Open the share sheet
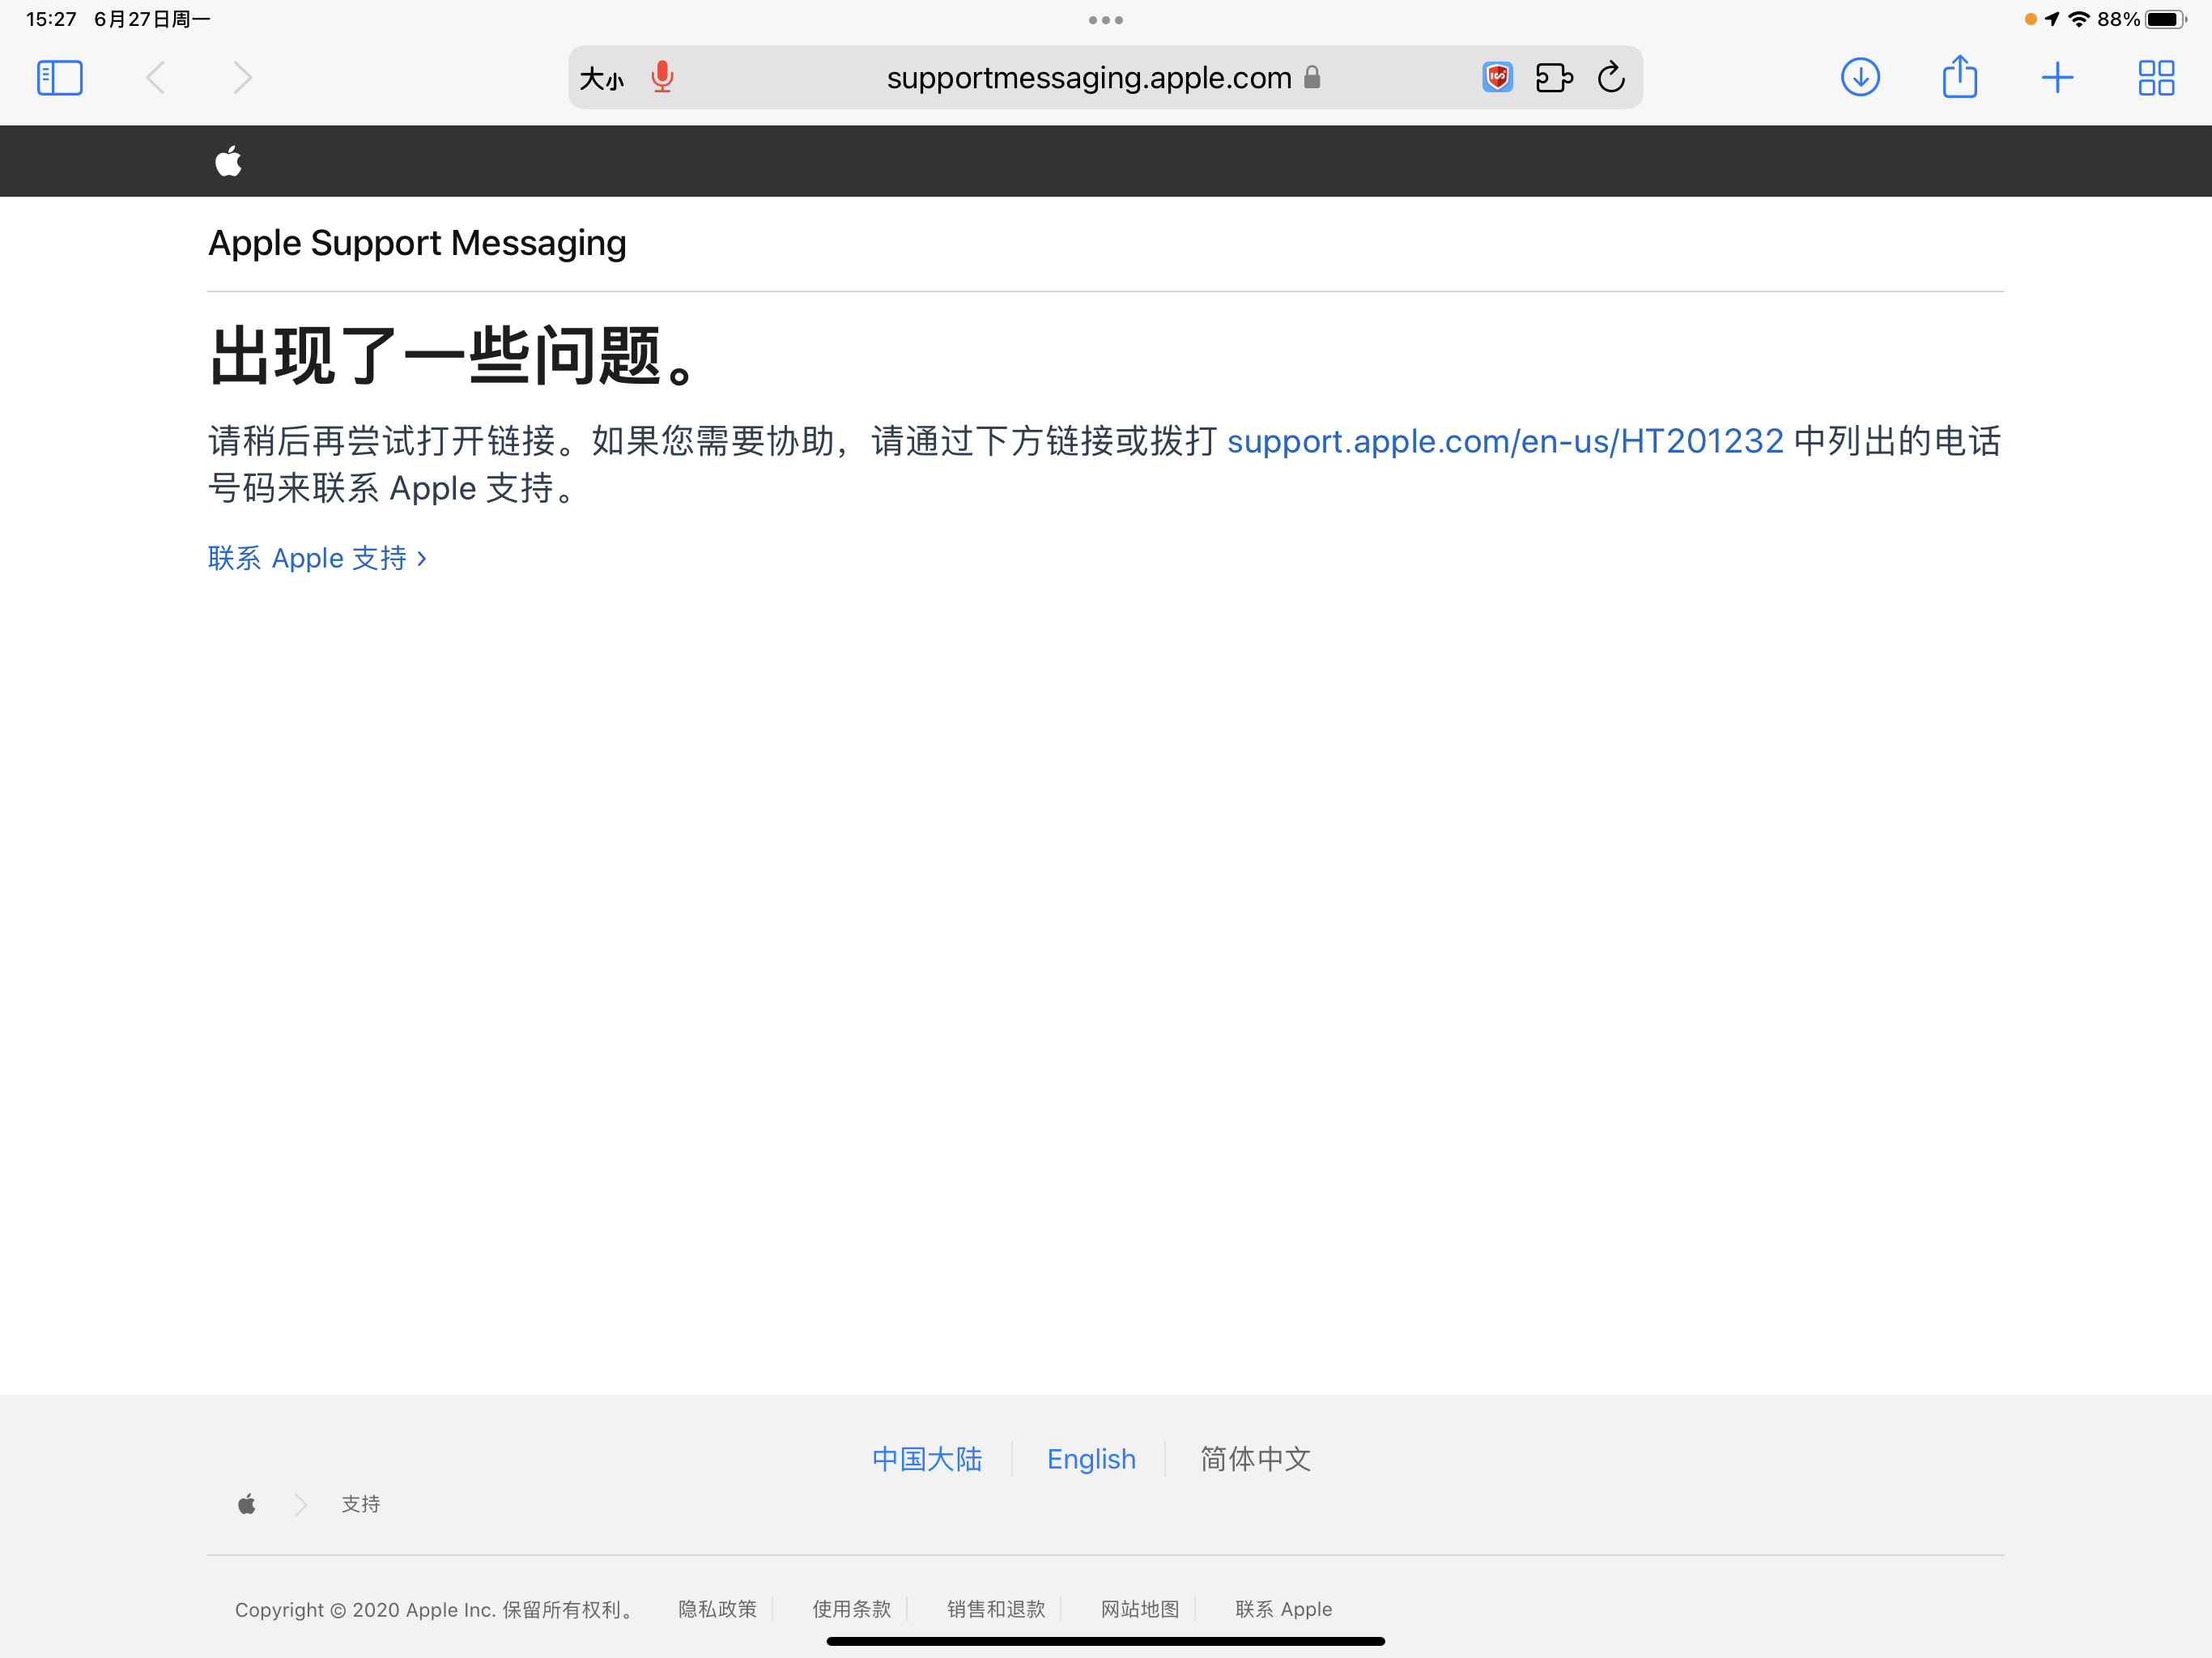The height and width of the screenshot is (1658, 2212). point(1959,77)
